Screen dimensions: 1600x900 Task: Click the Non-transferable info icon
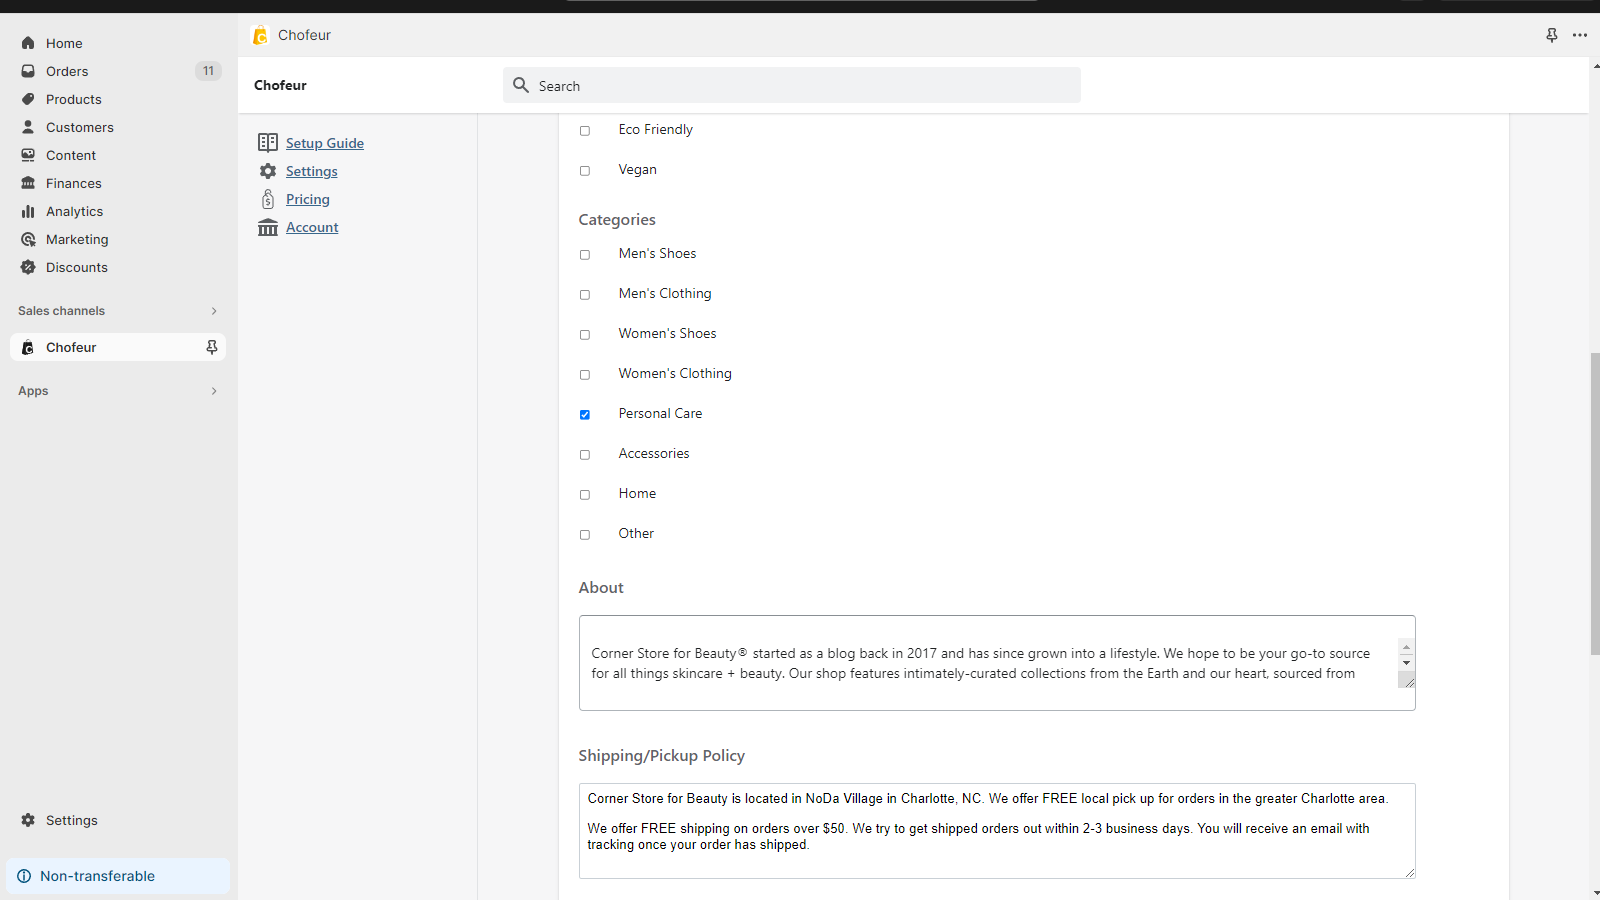(24, 876)
